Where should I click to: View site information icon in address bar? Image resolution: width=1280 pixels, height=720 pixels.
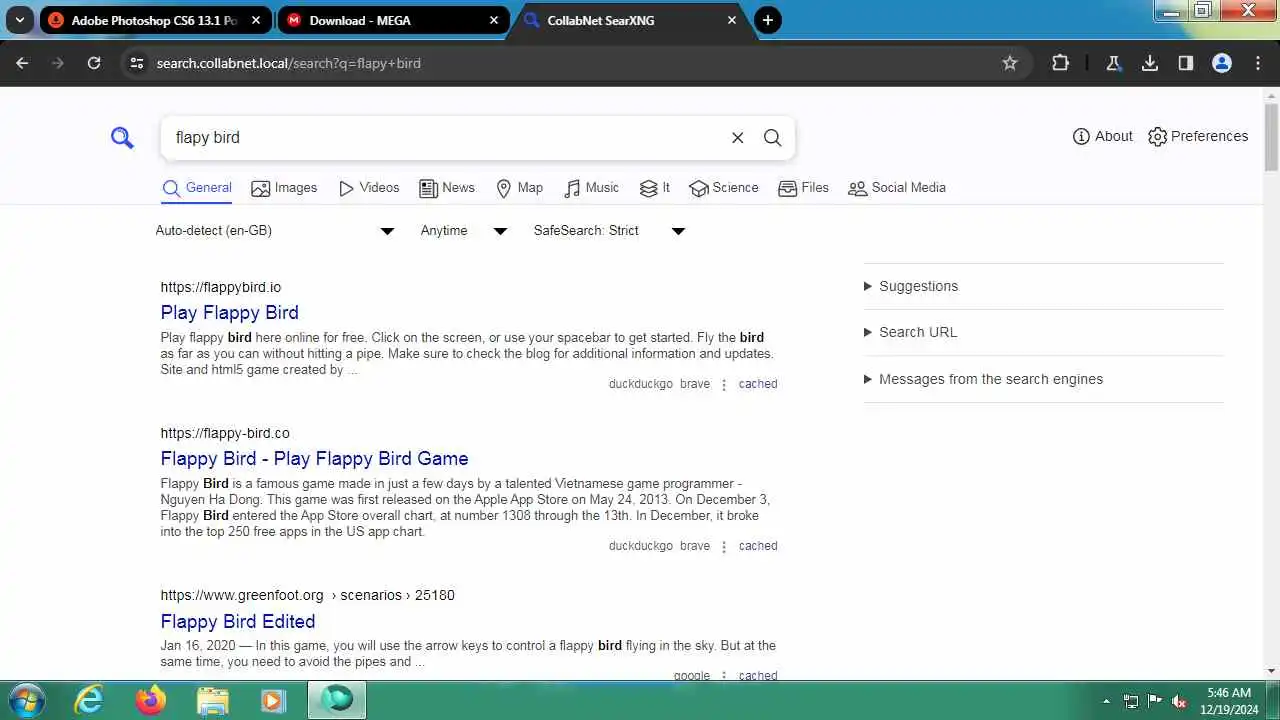138,63
